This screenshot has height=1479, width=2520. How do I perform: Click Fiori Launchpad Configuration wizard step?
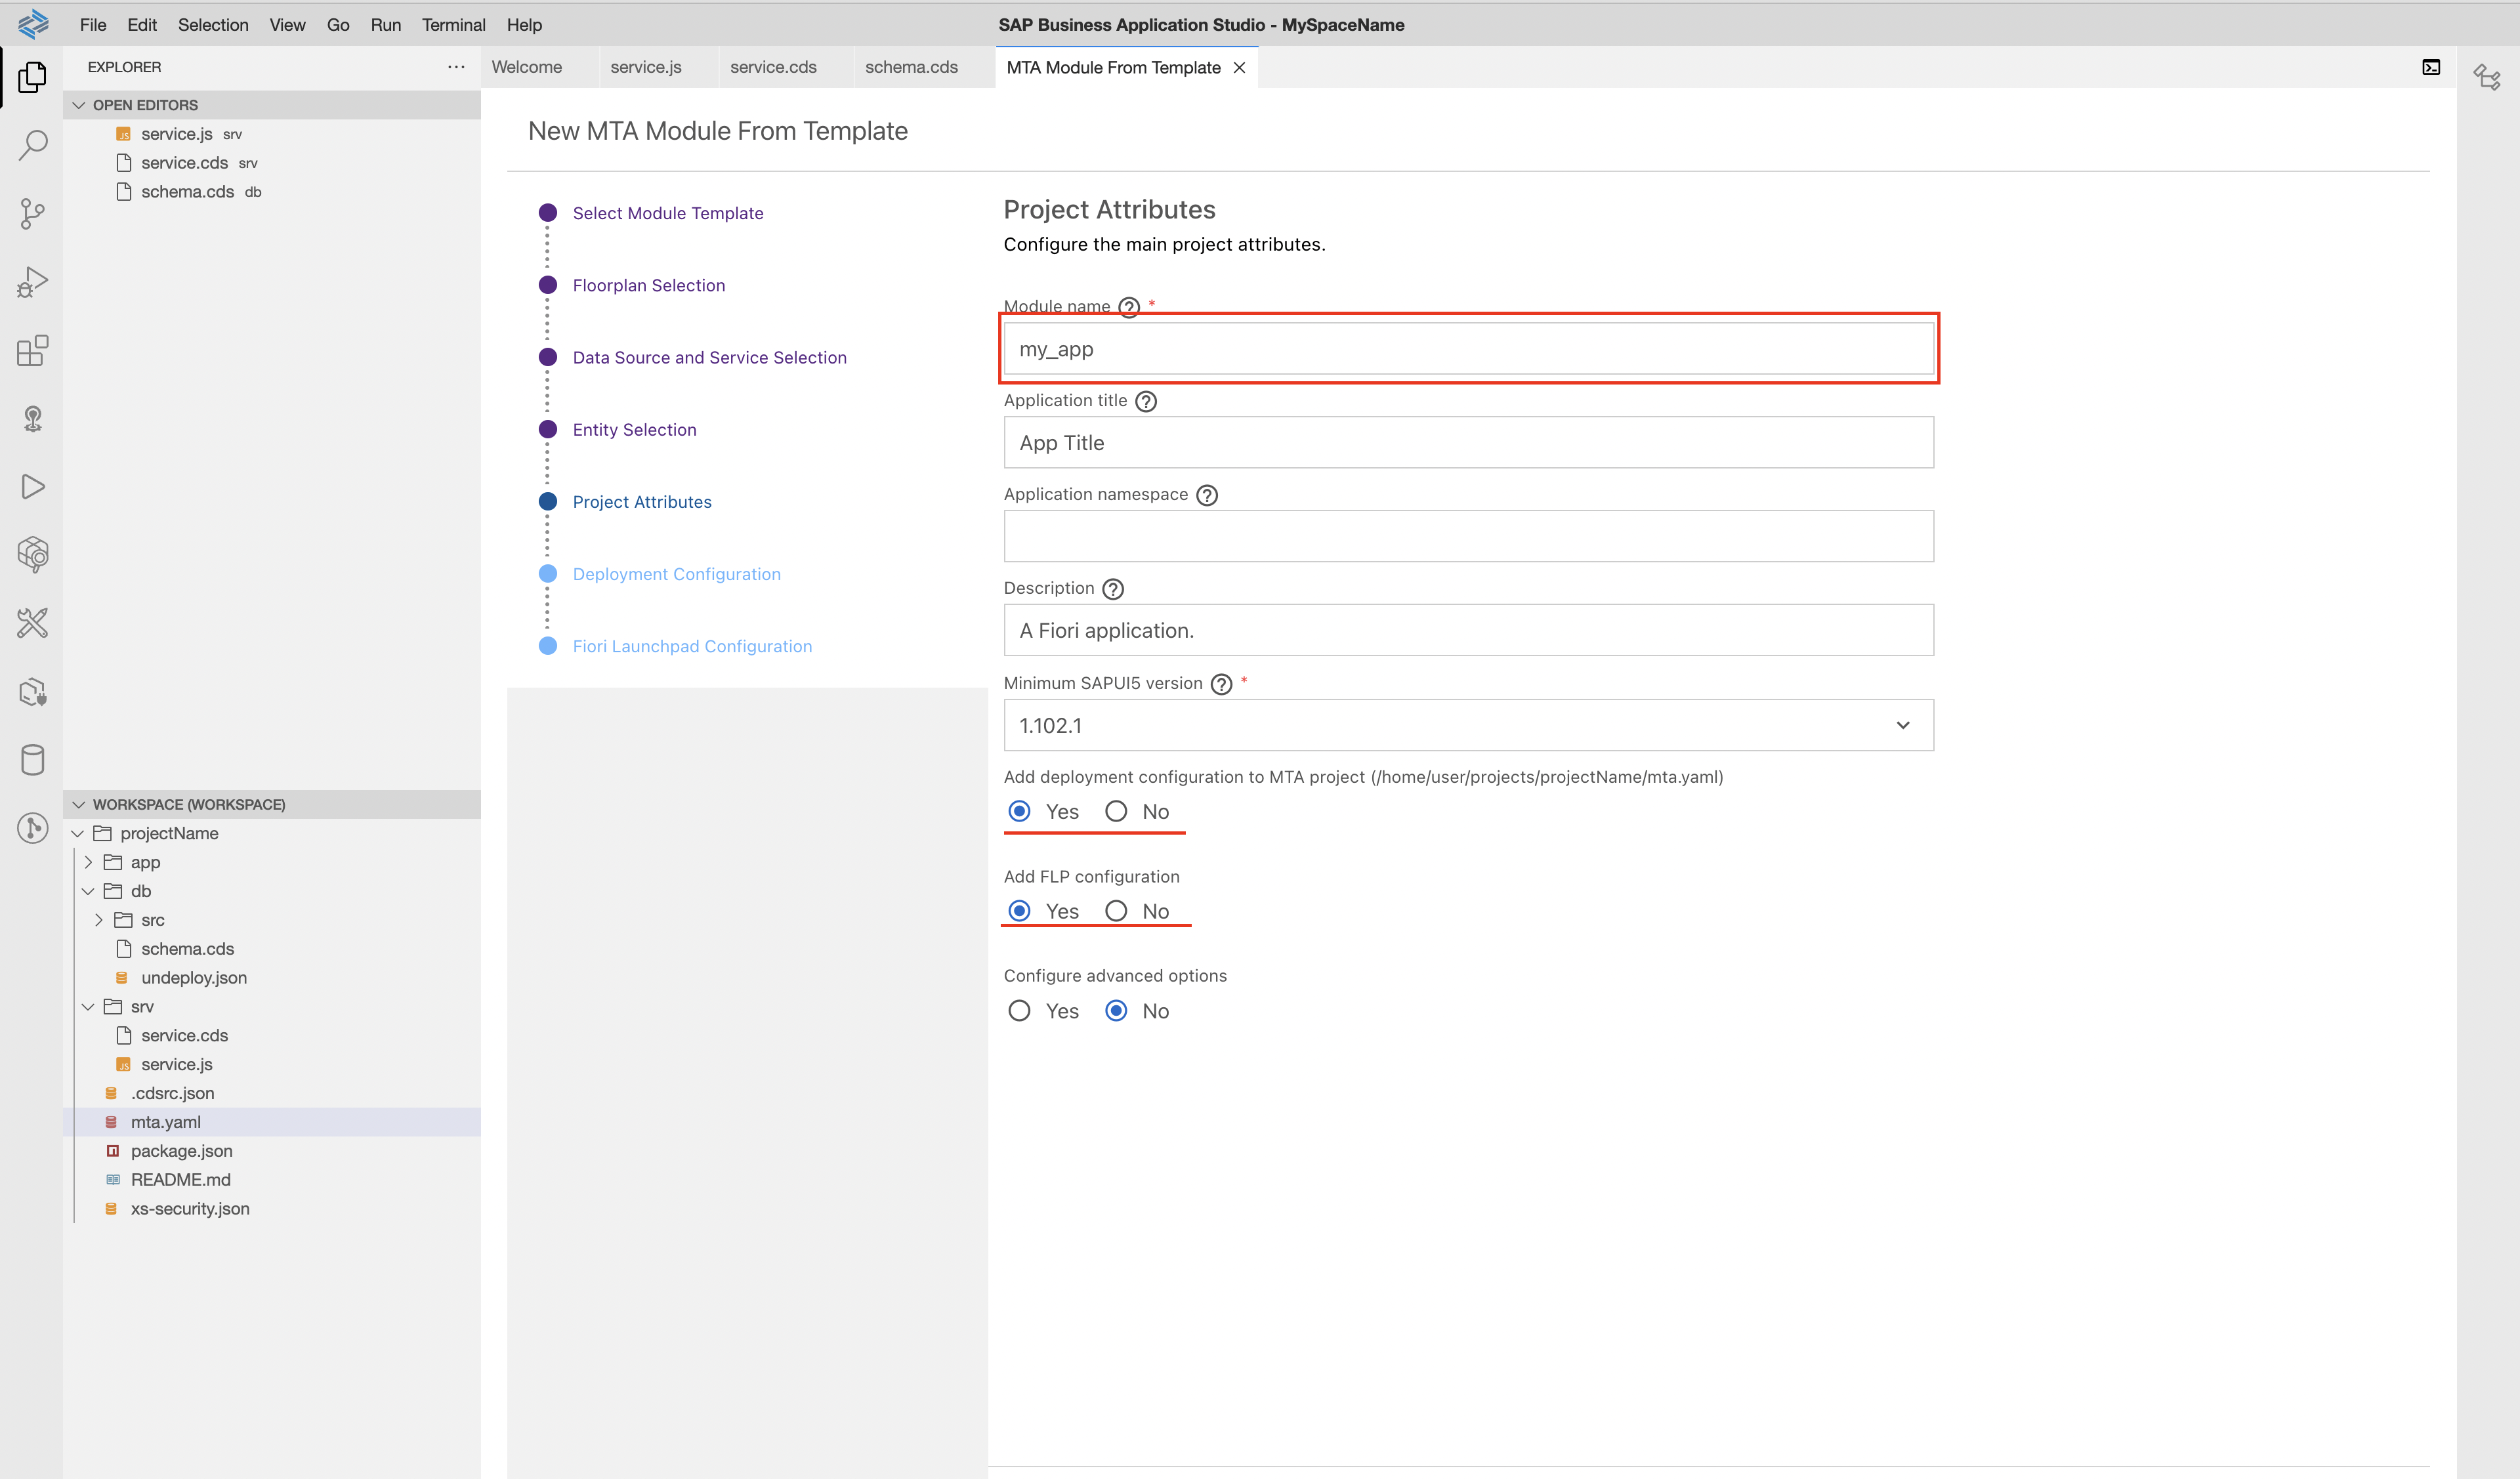tap(692, 646)
